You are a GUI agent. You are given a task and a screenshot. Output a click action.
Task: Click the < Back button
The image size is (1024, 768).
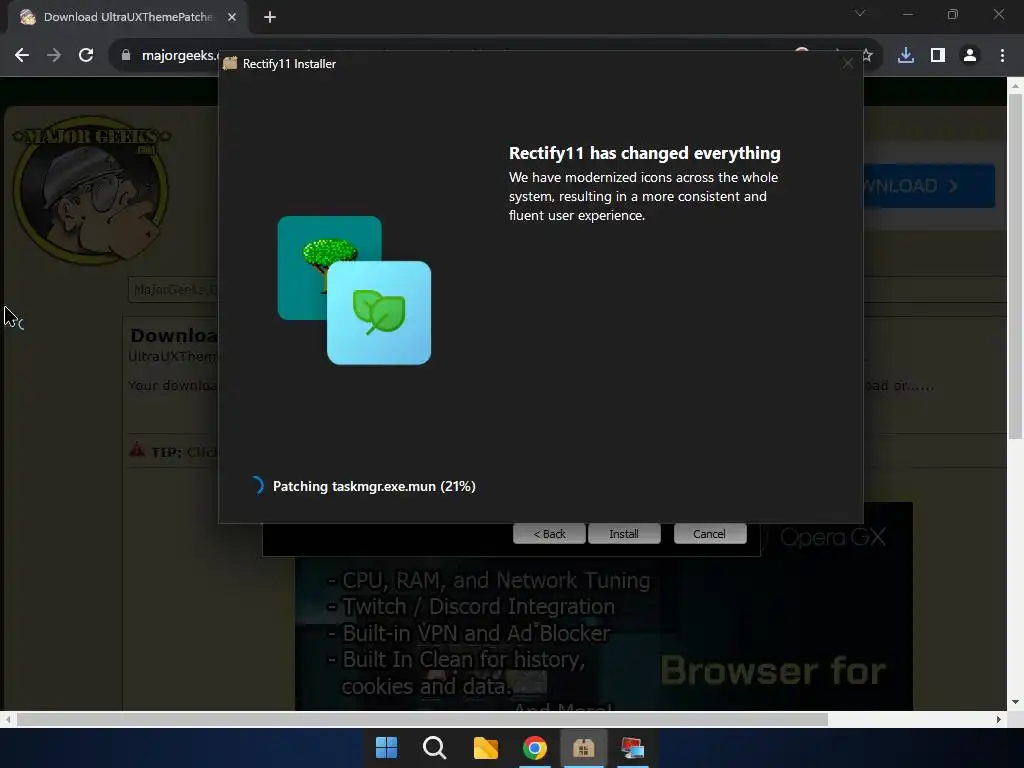pyautogui.click(x=549, y=534)
